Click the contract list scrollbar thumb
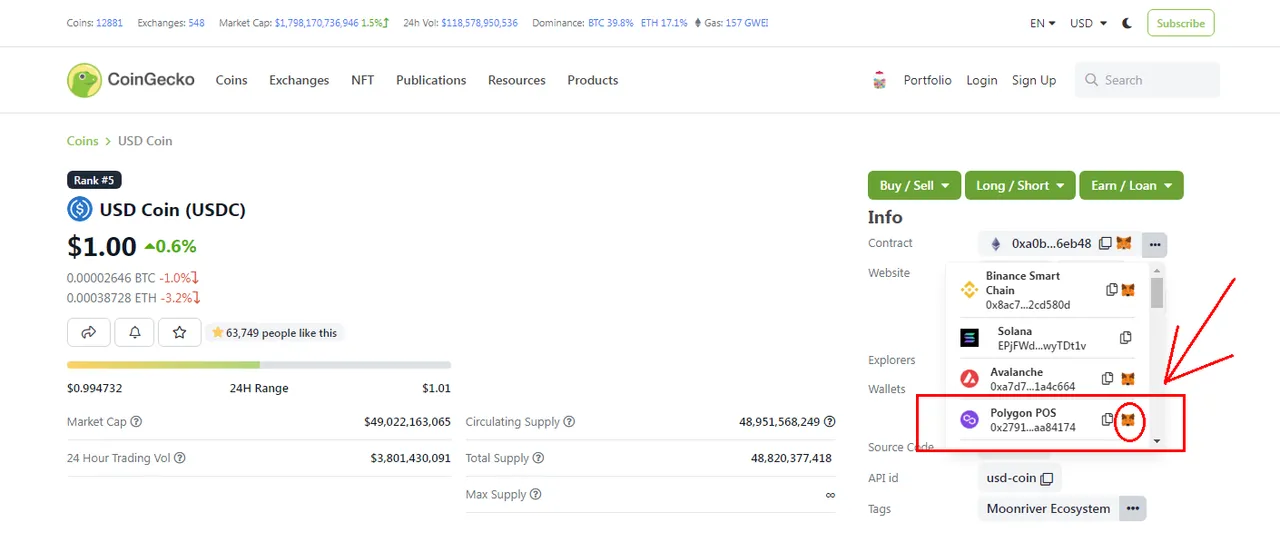The image size is (1280, 533). point(1157,293)
